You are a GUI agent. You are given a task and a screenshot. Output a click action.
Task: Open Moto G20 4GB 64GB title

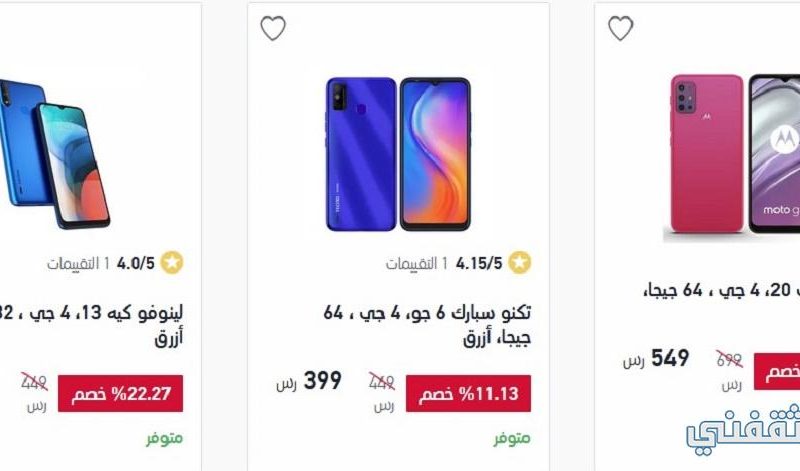pos(721,291)
